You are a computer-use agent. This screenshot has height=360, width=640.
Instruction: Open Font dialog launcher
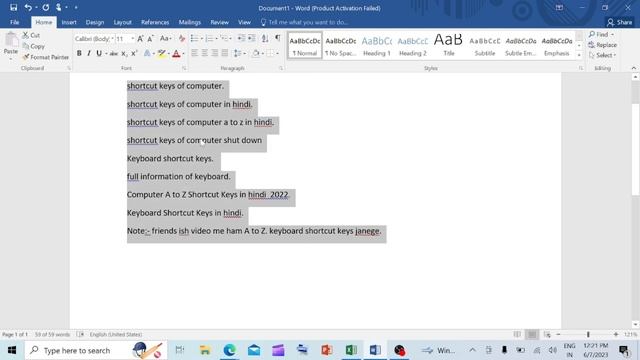[x=184, y=68]
